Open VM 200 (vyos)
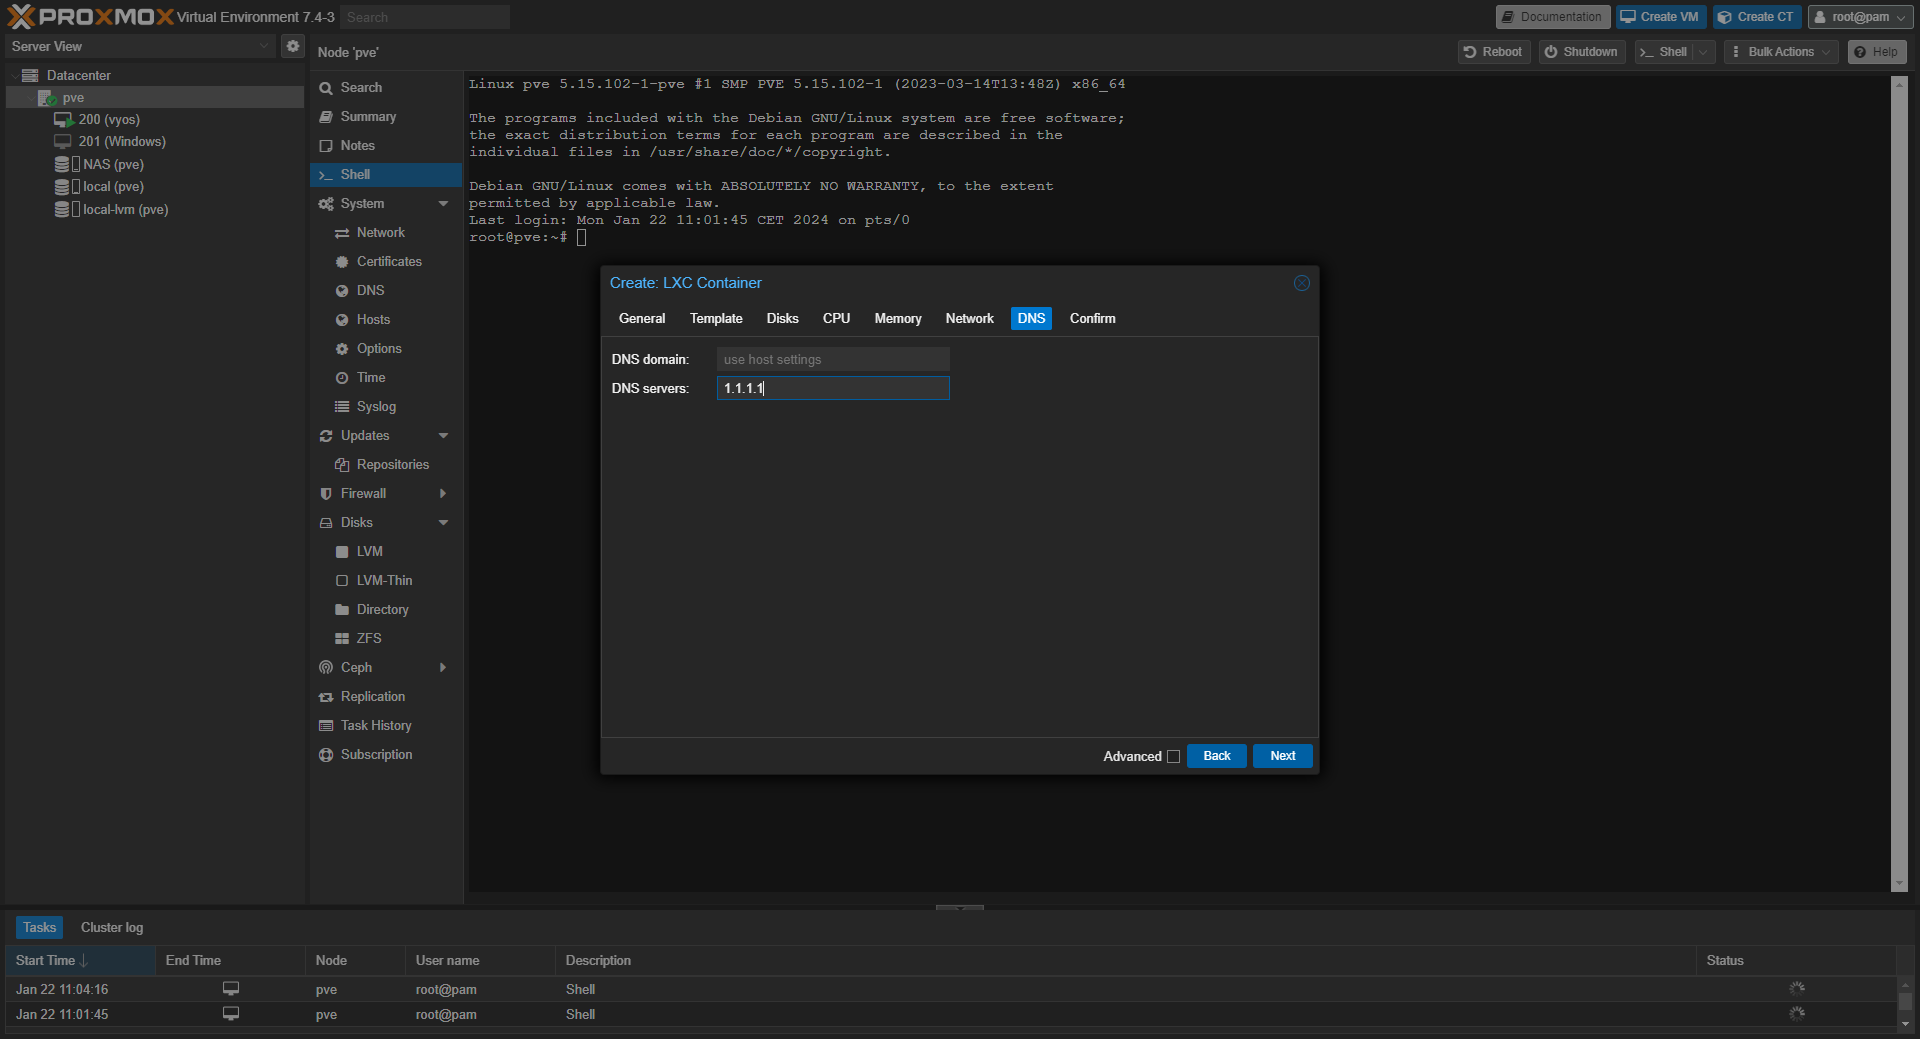1920x1039 pixels. click(x=109, y=119)
